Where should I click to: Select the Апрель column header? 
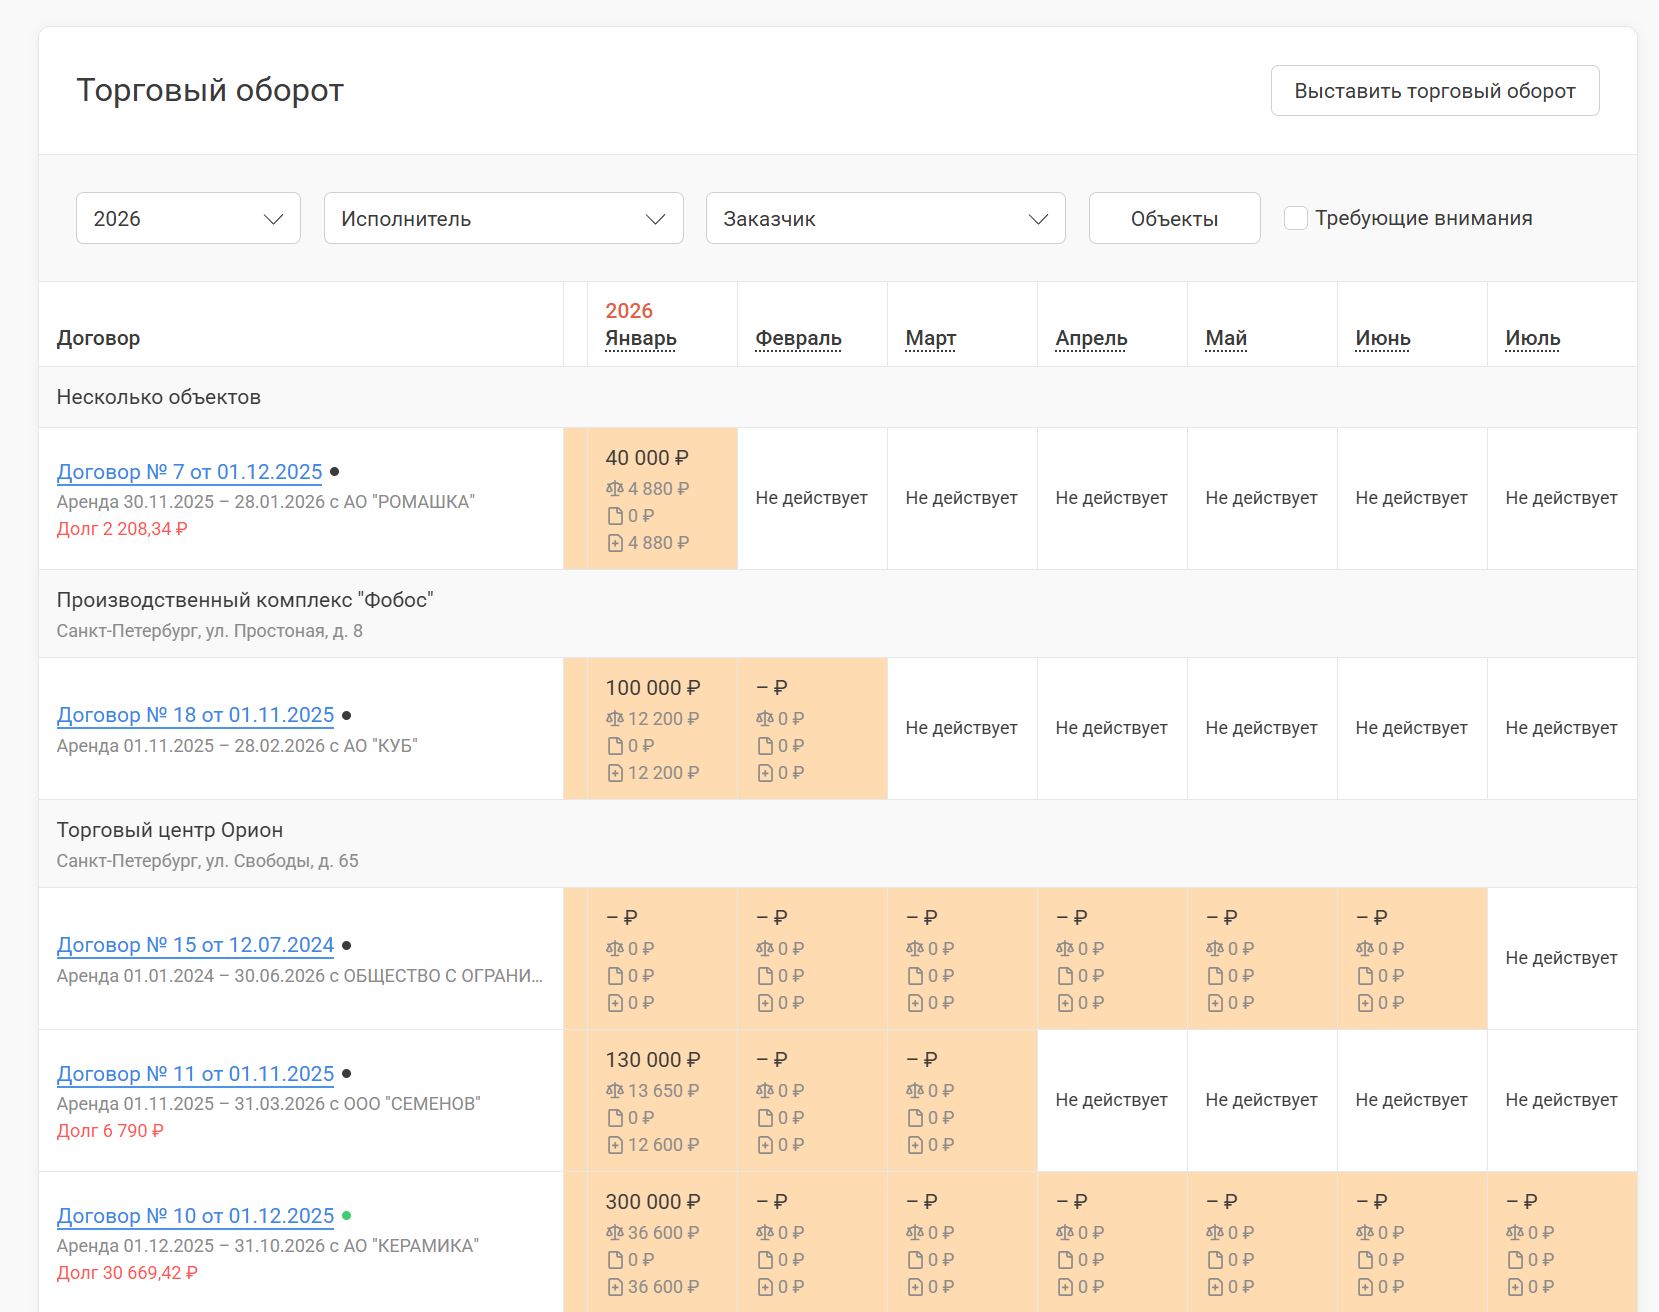click(x=1091, y=338)
